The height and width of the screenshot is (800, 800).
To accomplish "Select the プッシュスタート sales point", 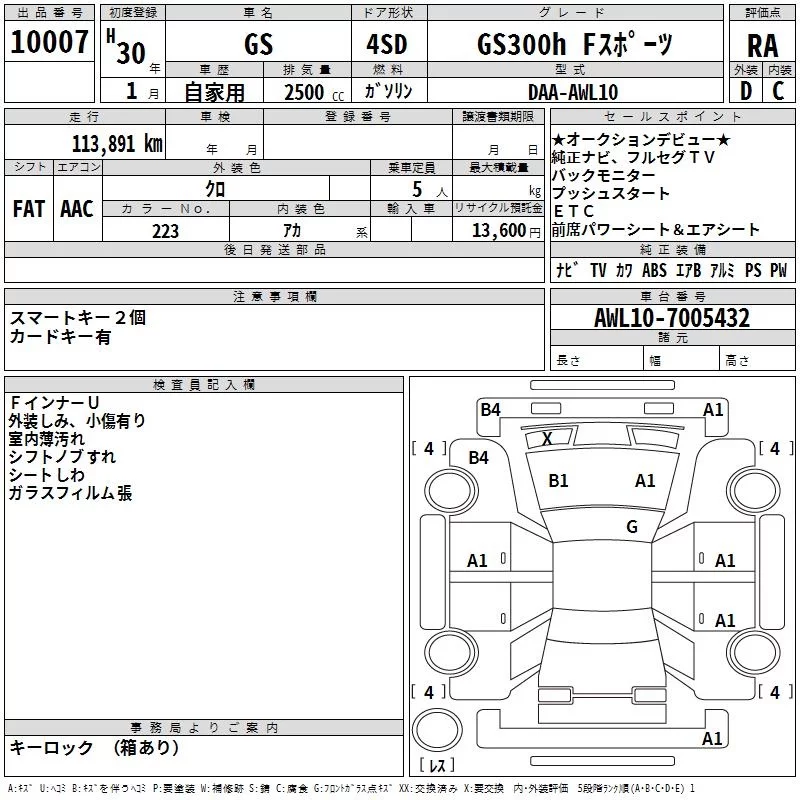I will click(x=611, y=193).
